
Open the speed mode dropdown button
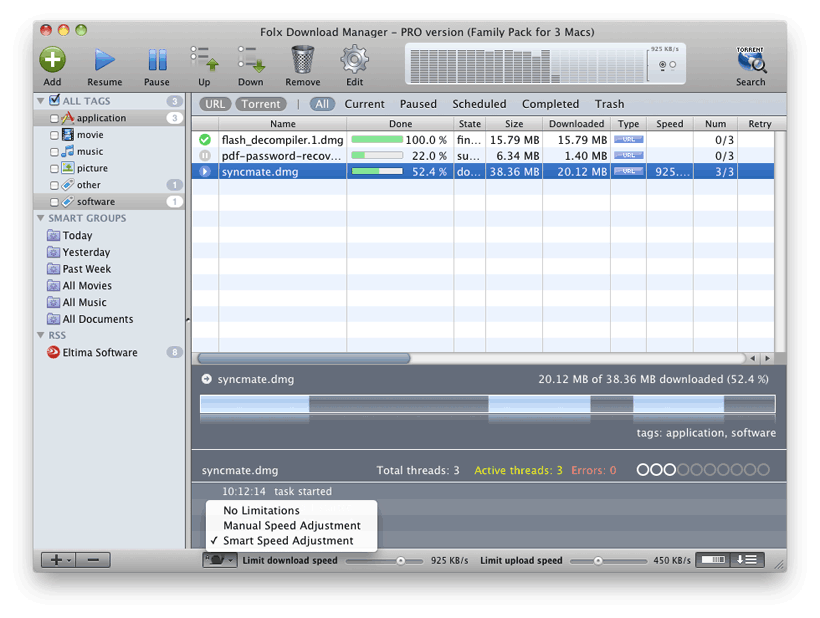click(x=220, y=560)
